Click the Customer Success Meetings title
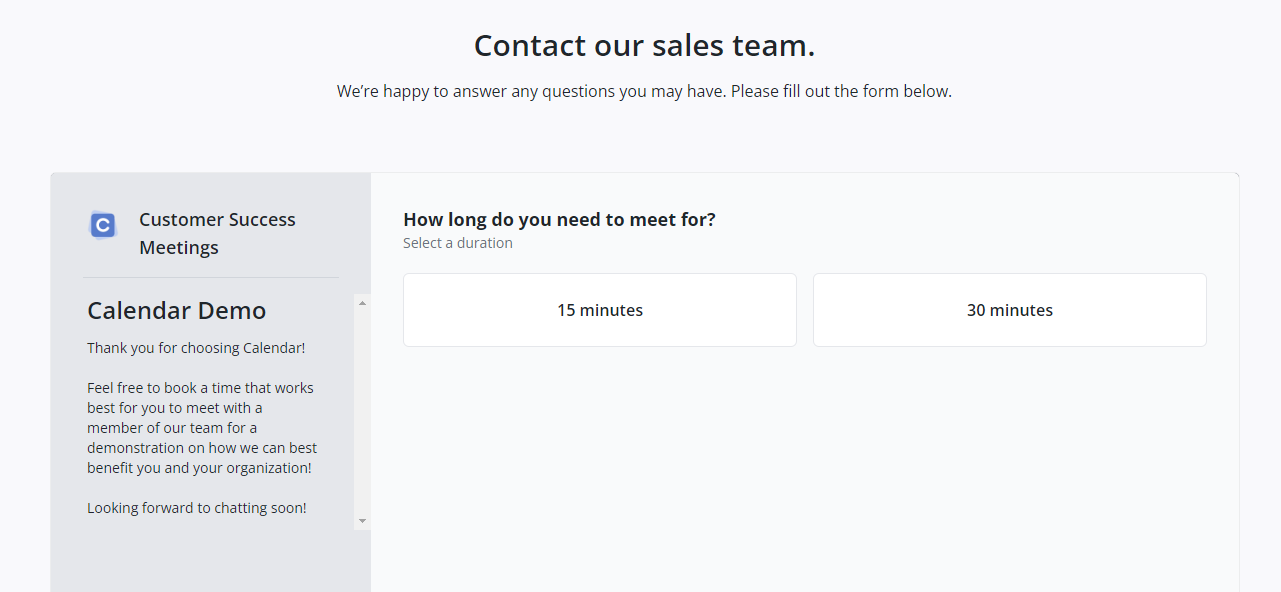The height and width of the screenshot is (592, 1281). point(217,233)
